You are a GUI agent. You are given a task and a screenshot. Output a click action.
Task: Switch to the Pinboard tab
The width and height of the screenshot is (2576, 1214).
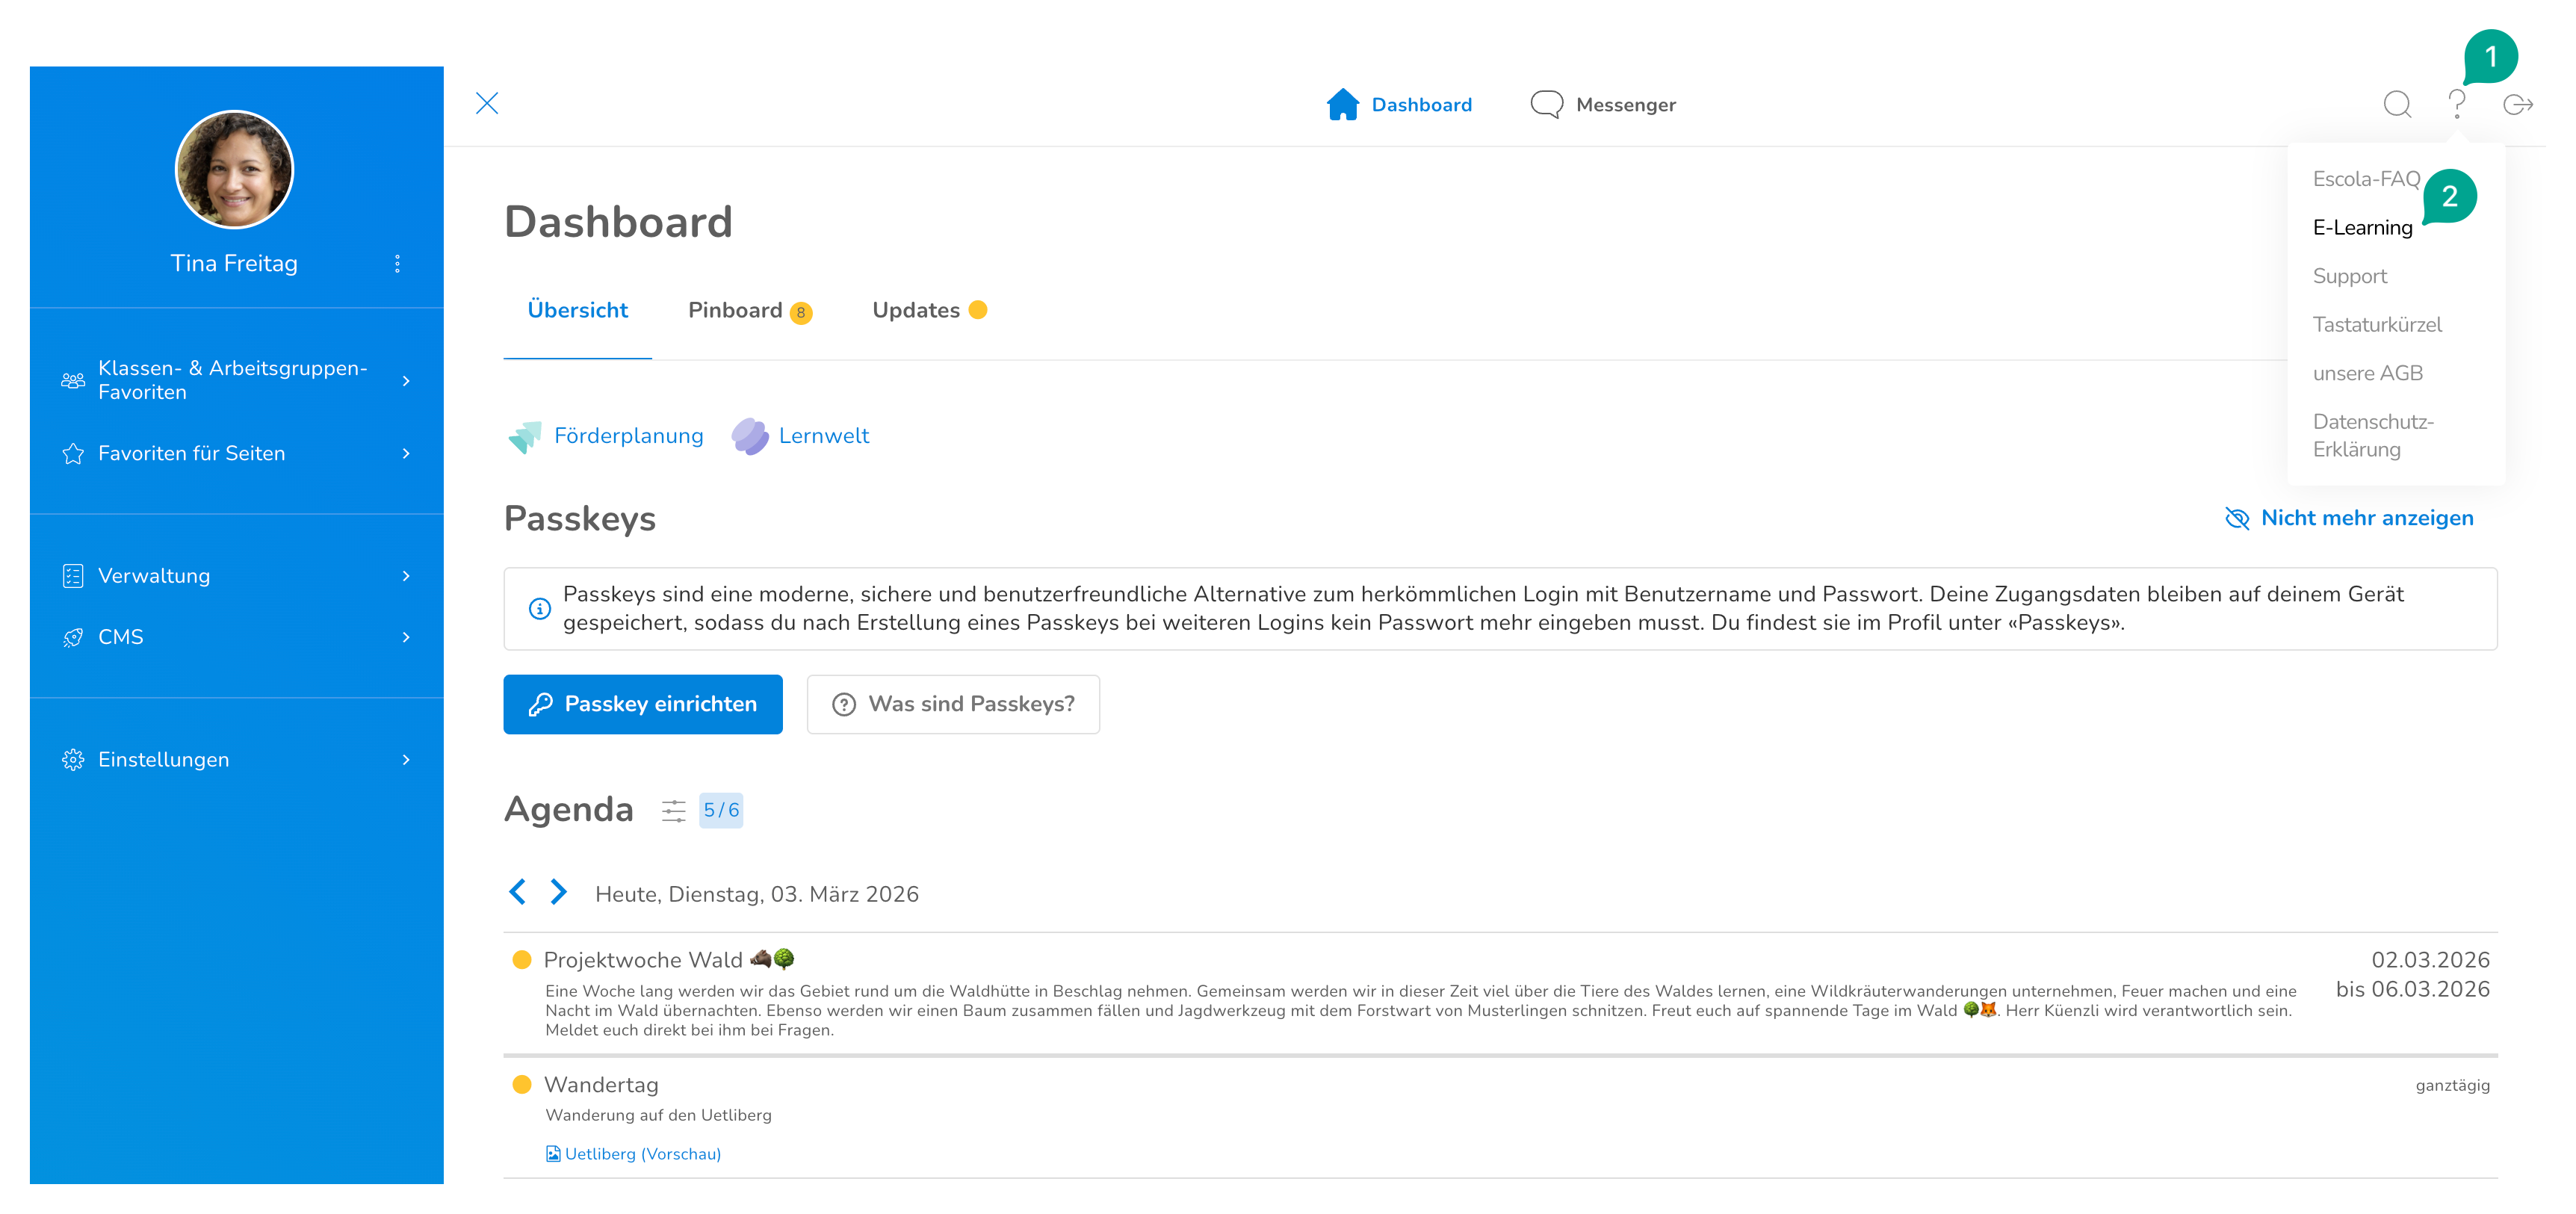coord(736,310)
